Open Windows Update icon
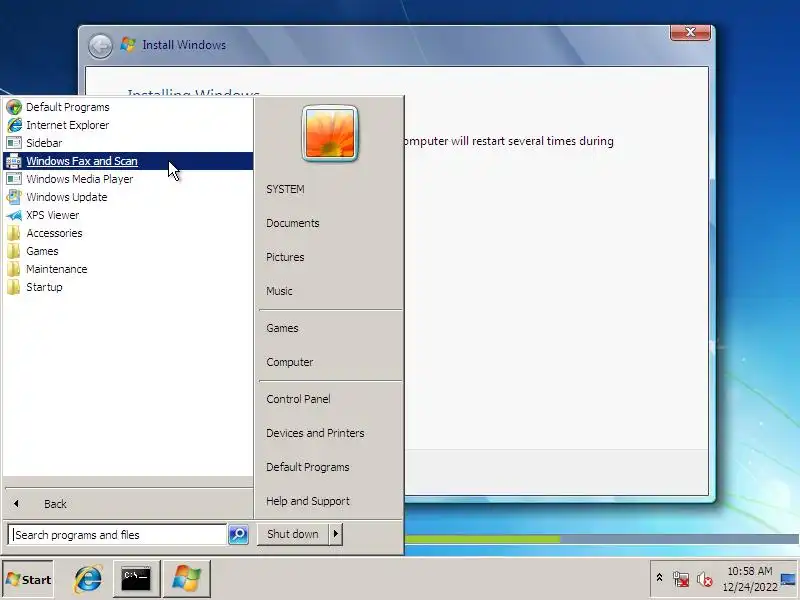The image size is (800, 600). pyautogui.click(x=14, y=197)
